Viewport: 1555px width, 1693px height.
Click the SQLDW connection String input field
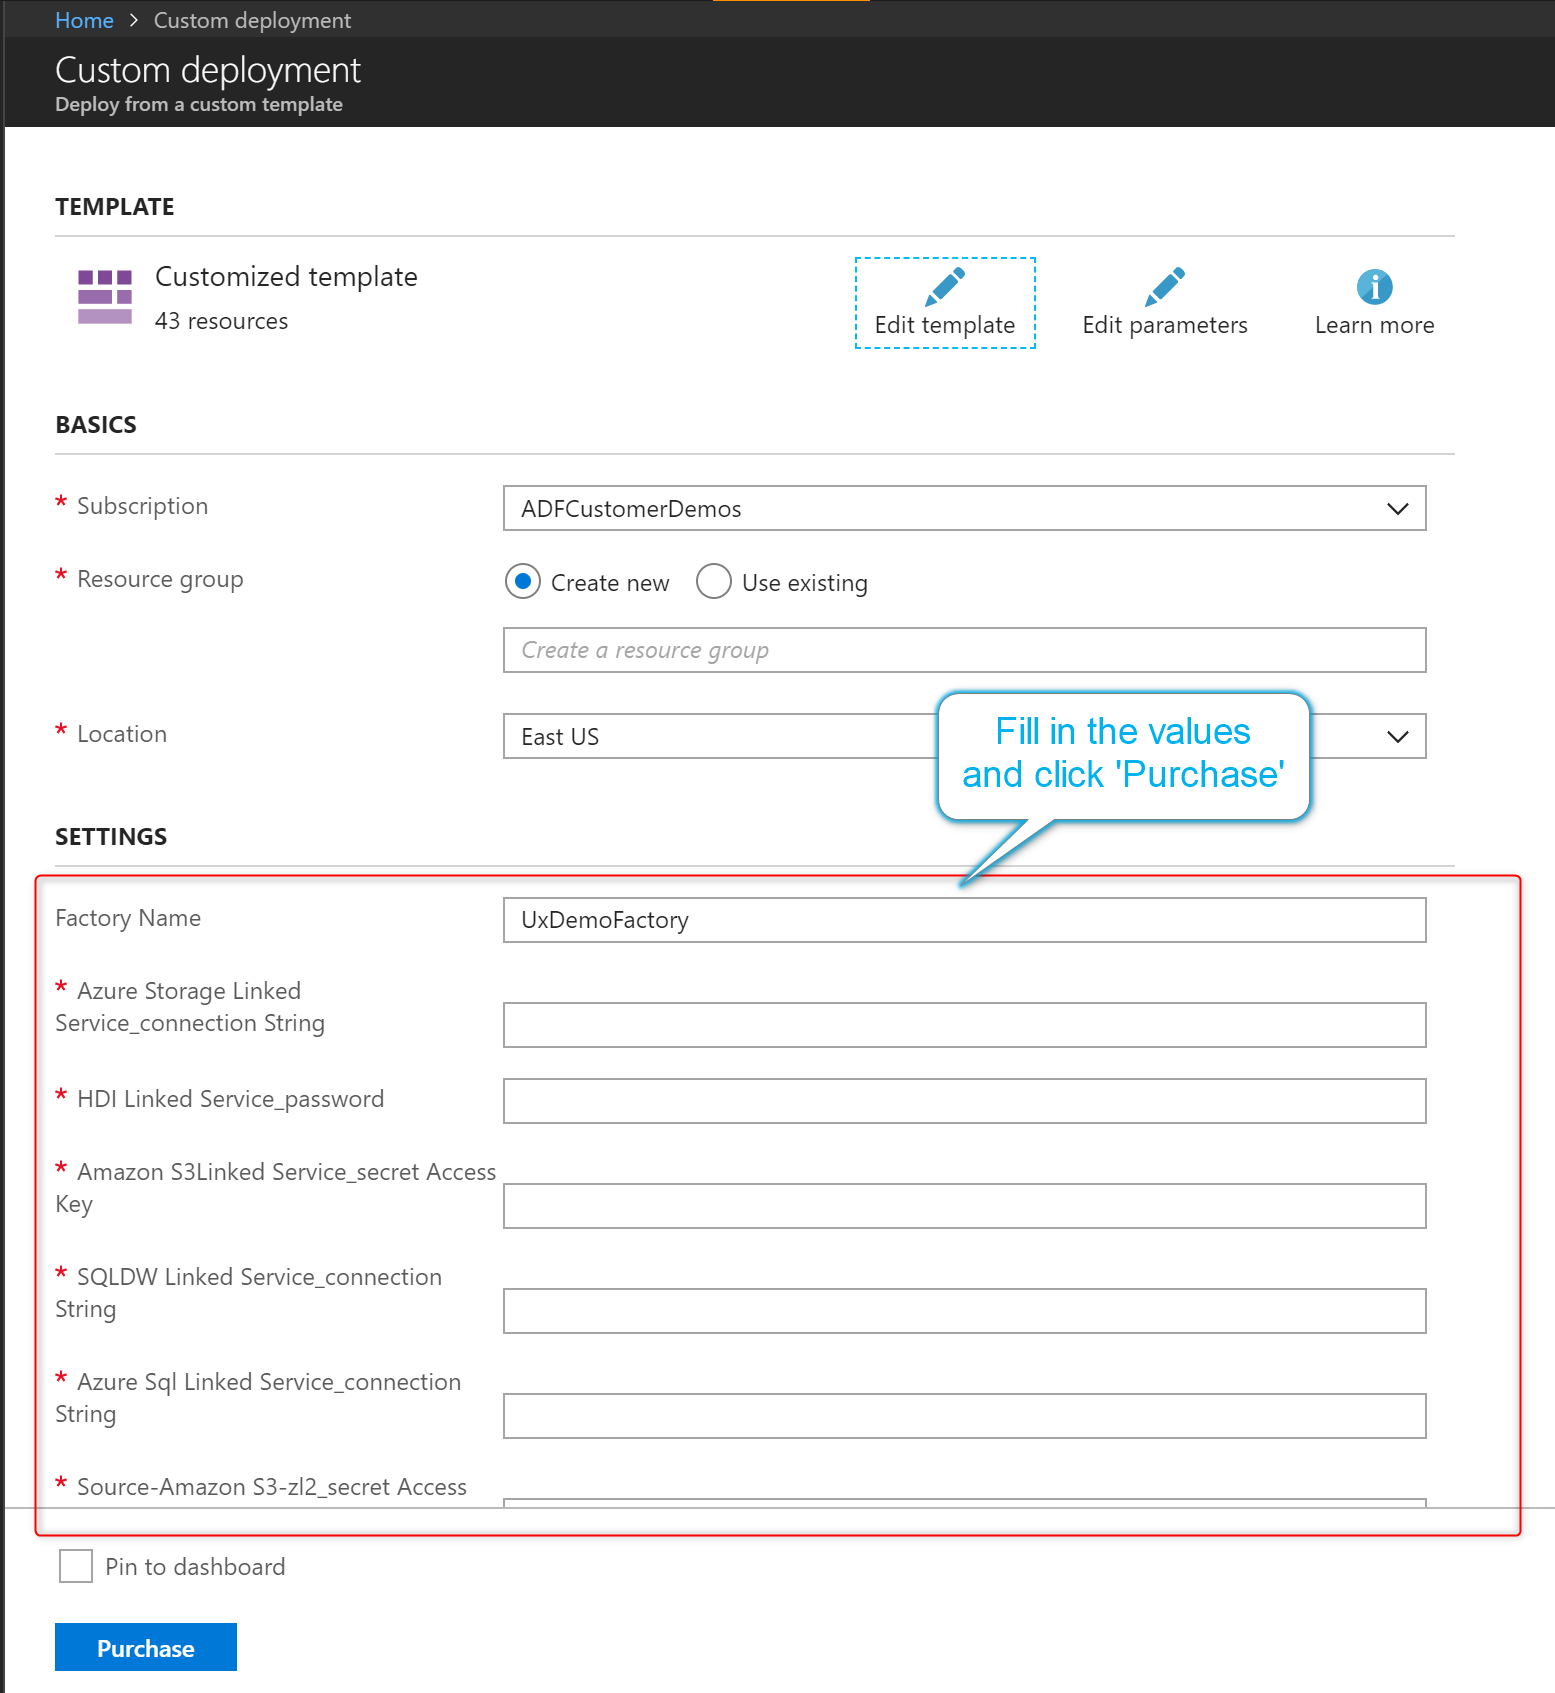coord(965,1311)
